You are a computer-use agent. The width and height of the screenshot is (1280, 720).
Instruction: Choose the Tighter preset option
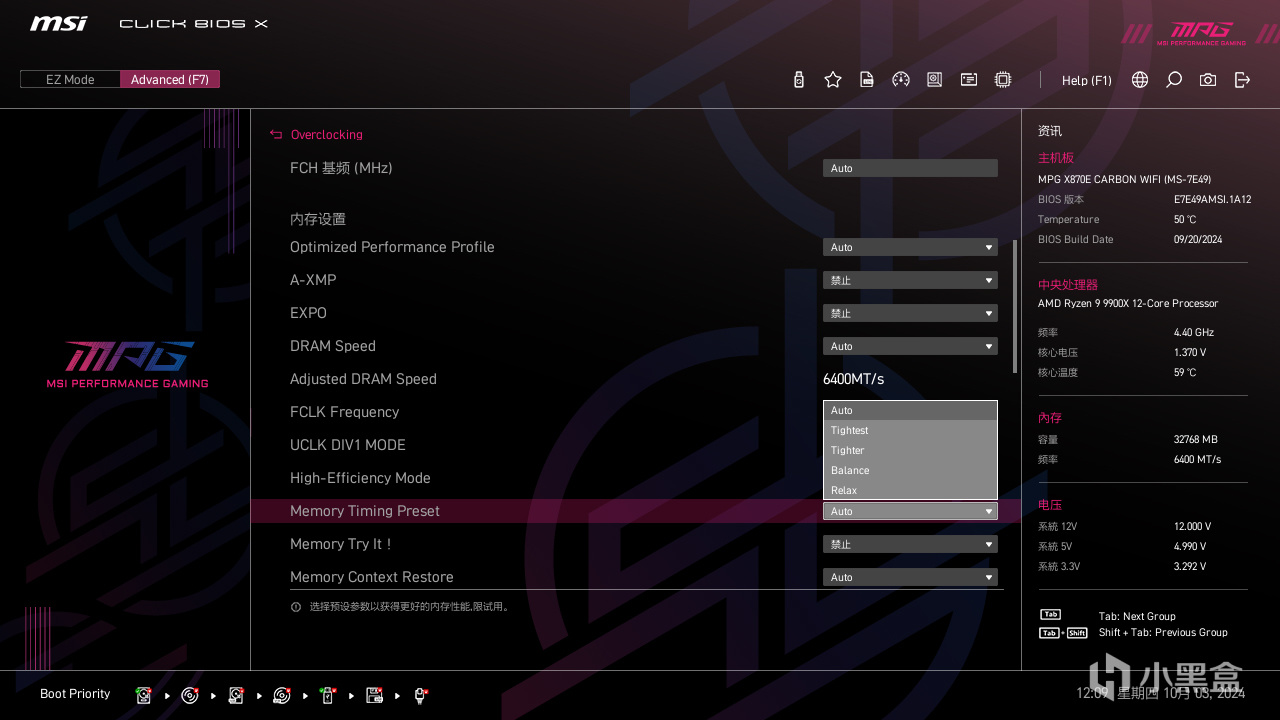910,450
